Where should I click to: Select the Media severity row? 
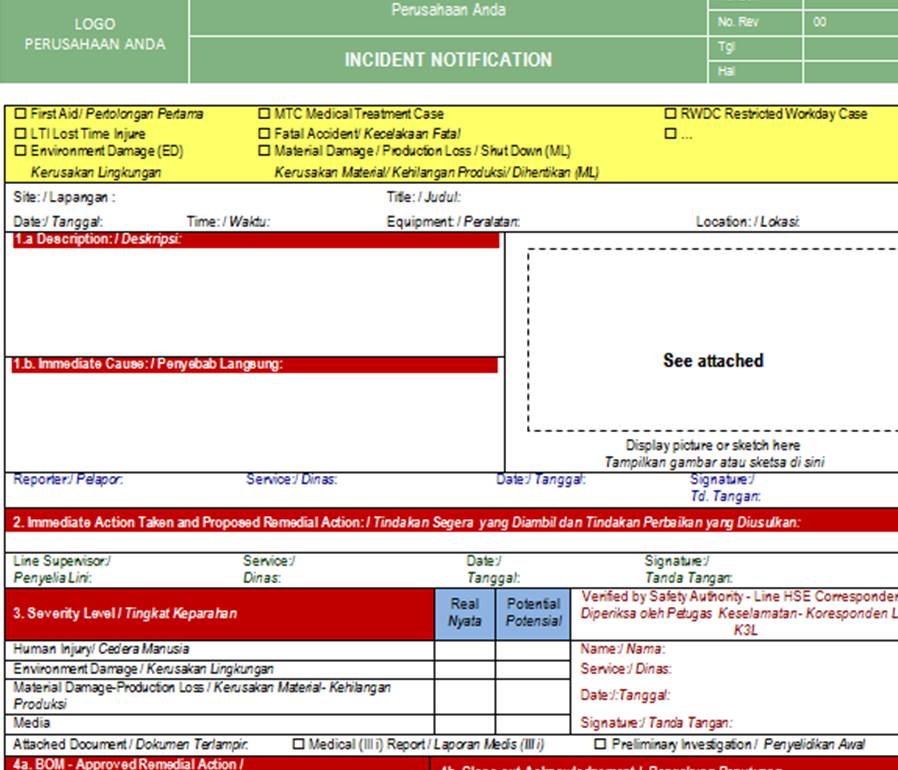click(x=219, y=723)
